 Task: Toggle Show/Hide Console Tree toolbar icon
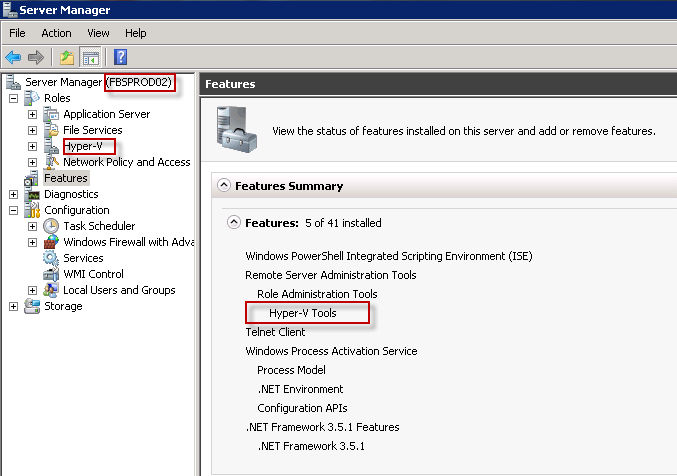click(x=90, y=57)
